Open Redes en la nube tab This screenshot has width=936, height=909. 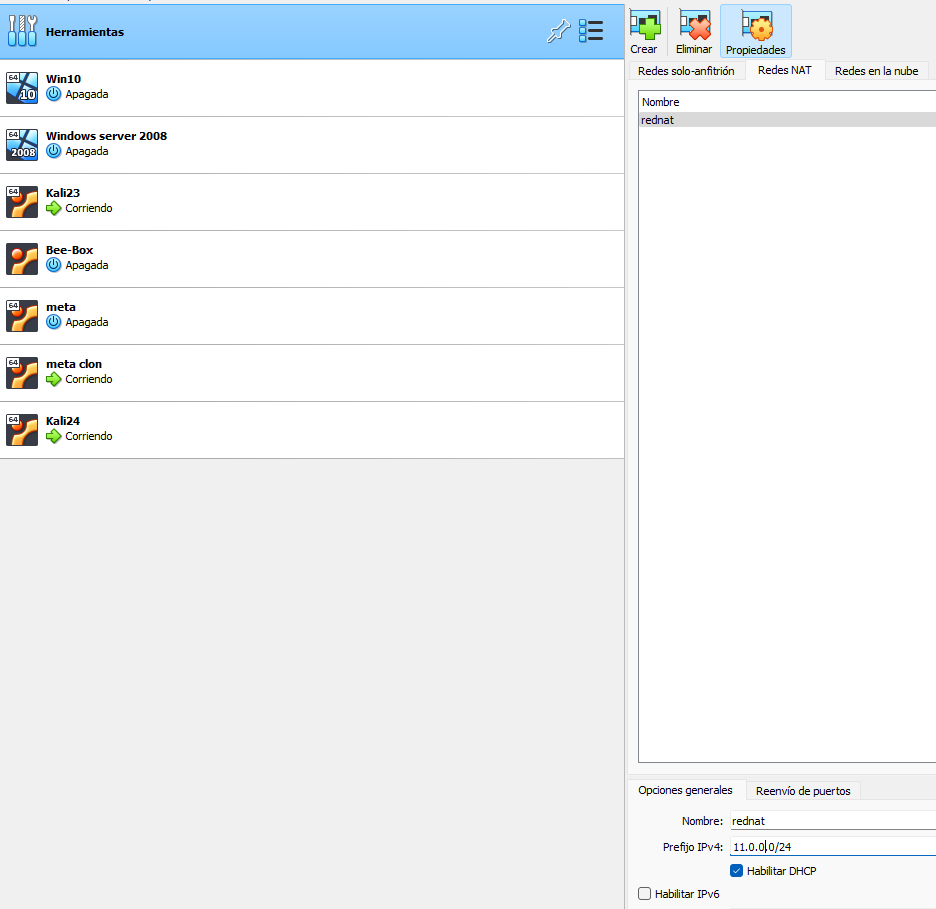[876, 71]
